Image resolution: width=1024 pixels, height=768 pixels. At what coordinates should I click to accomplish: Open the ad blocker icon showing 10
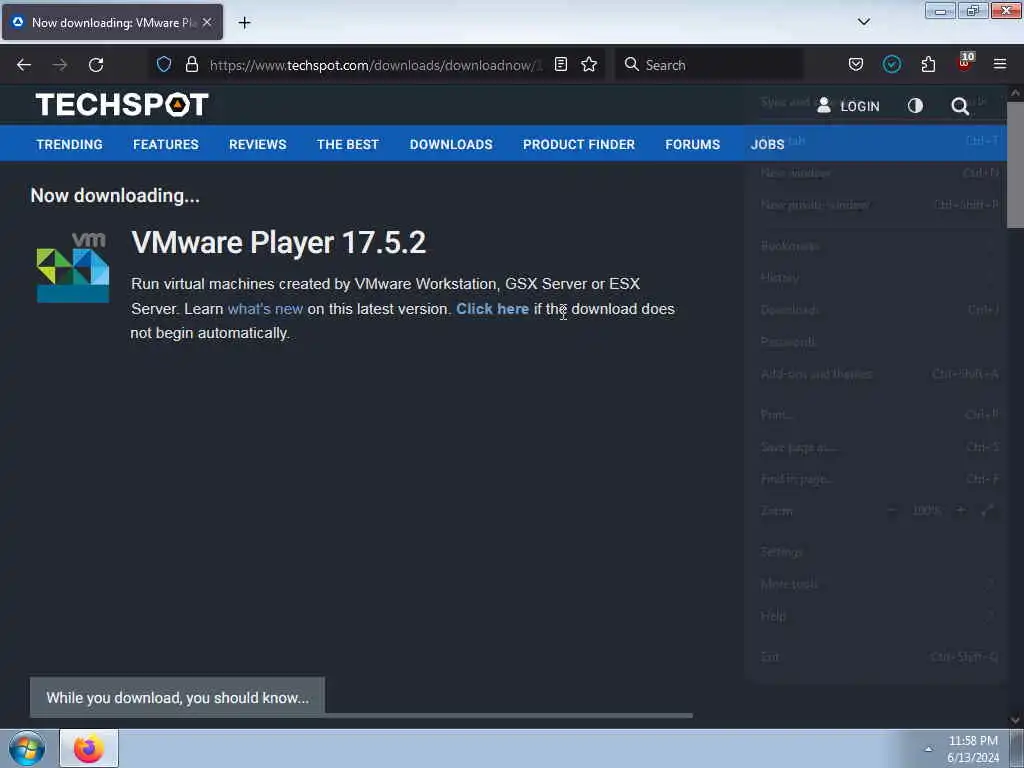[965, 63]
